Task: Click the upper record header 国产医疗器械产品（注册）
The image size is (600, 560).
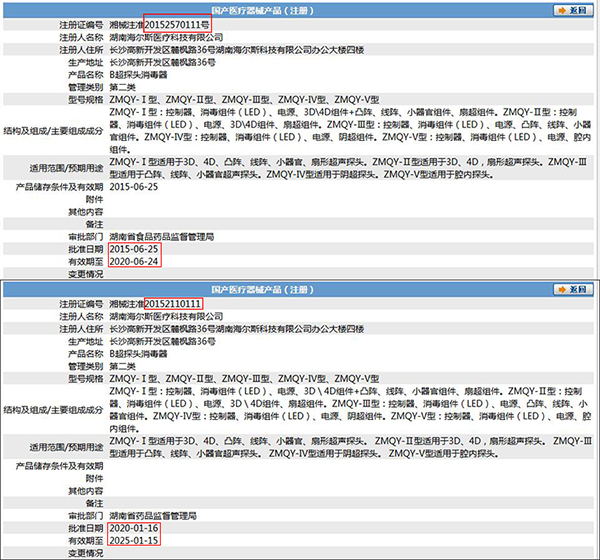Action: tap(301, 7)
